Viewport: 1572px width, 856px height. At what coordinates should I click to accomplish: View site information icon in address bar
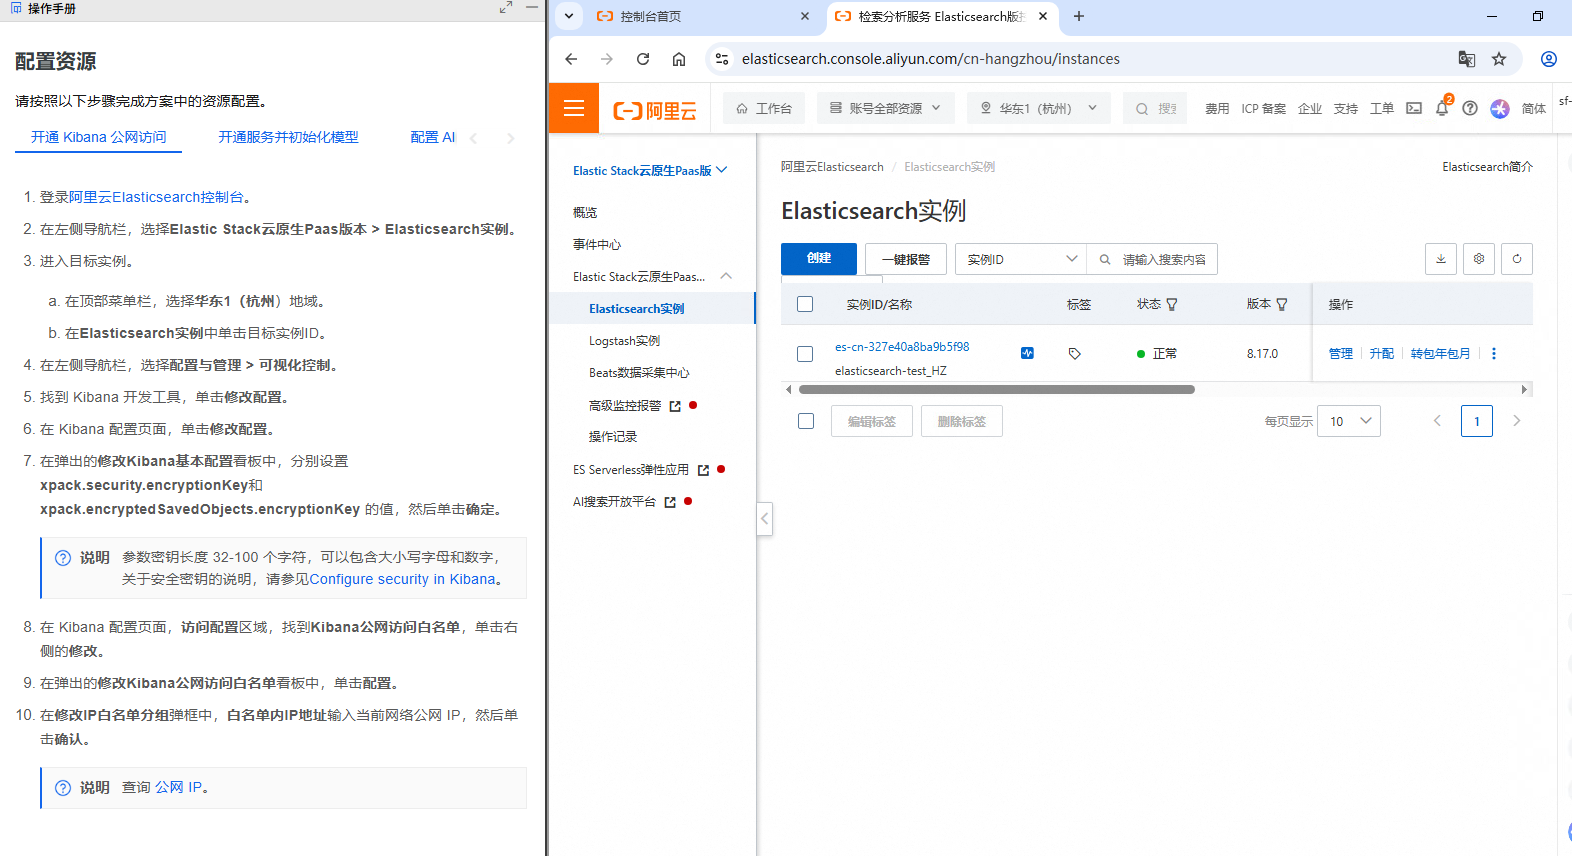(722, 59)
